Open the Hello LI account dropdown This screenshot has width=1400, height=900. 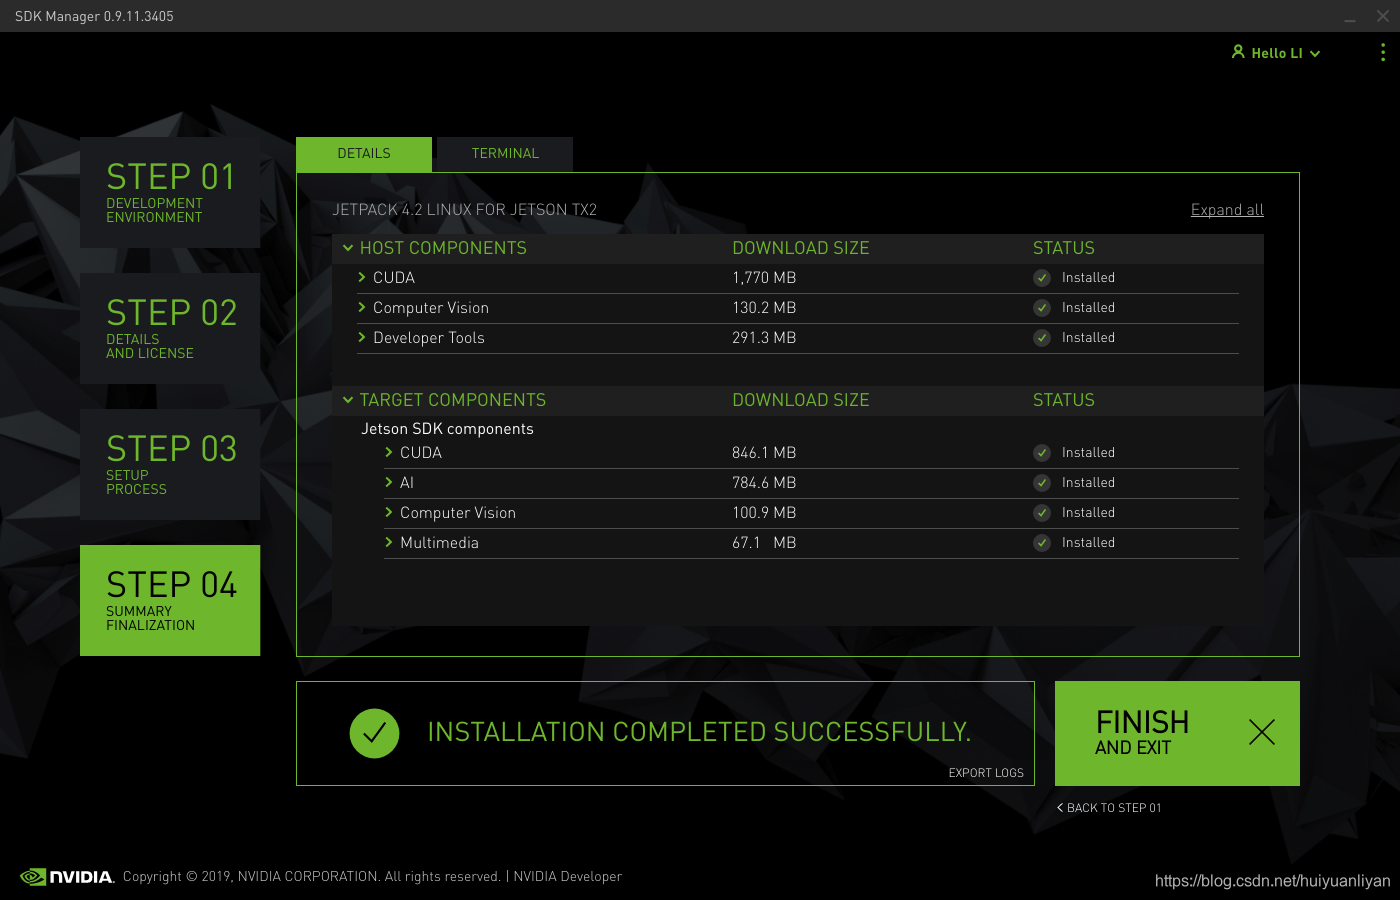coord(1276,53)
